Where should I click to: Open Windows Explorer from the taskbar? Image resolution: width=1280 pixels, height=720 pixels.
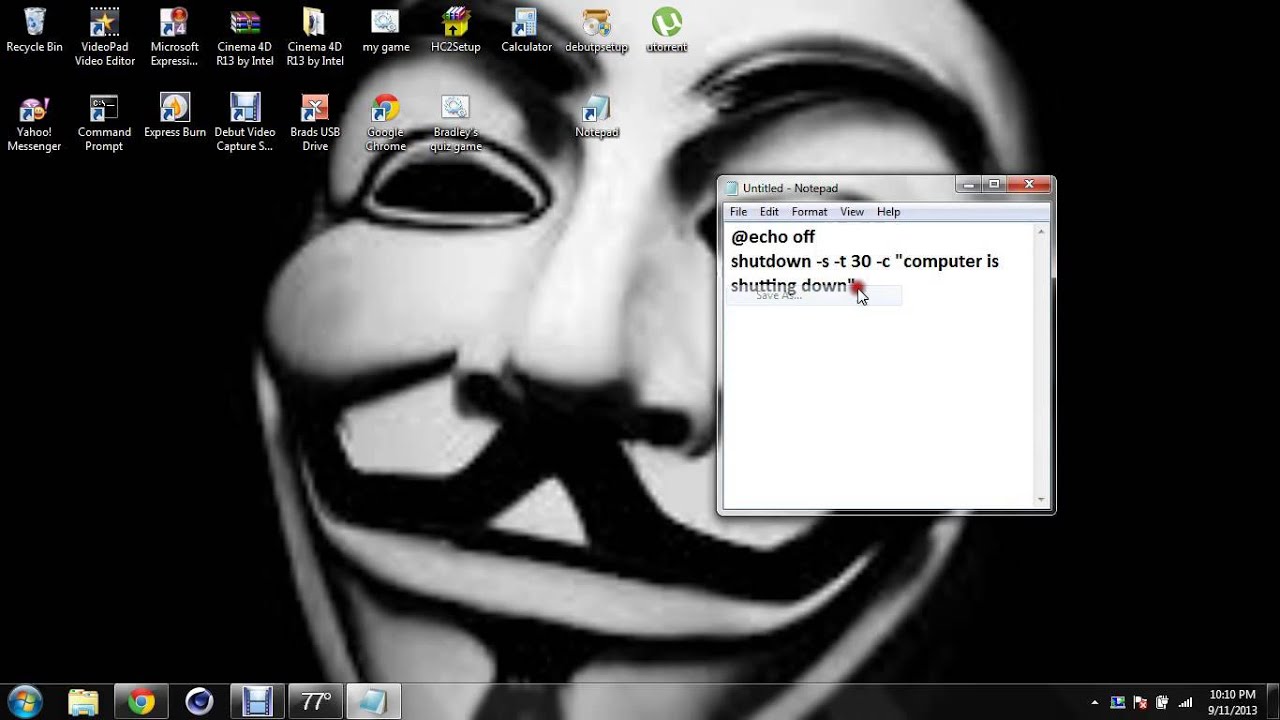83,702
